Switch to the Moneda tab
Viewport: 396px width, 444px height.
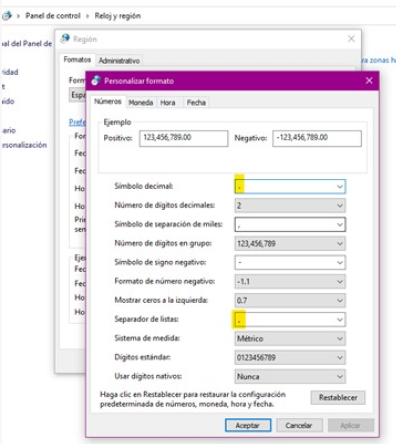(141, 103)
